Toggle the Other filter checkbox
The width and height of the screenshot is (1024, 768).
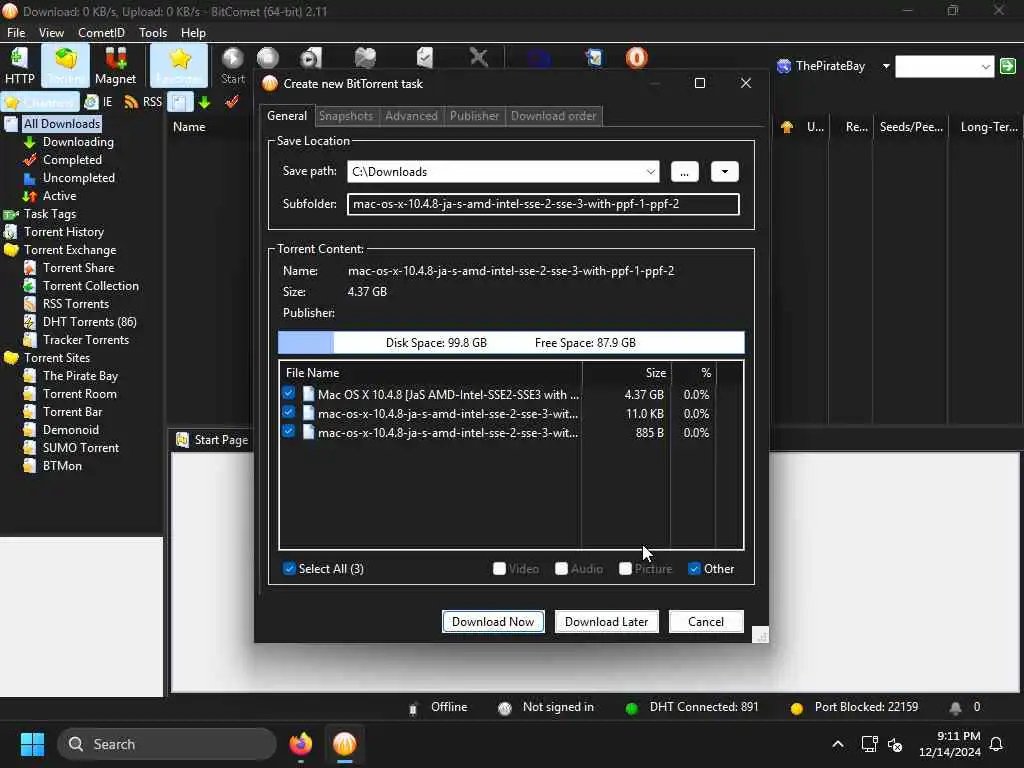click(x=694, y=569)
